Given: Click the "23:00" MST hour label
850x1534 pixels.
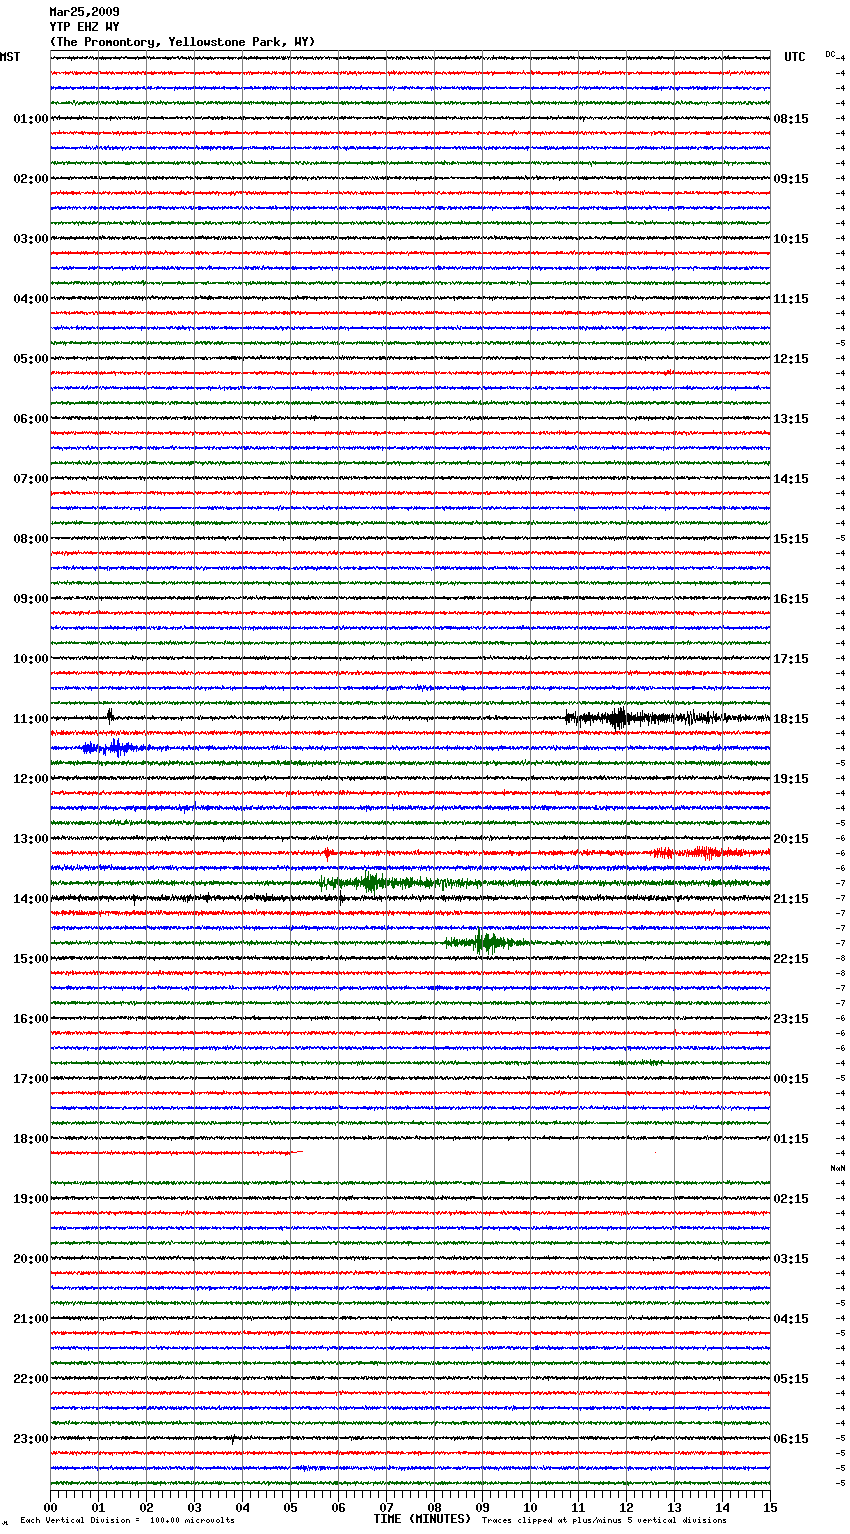Looking at the screenshot, I should coord(31,1439).
